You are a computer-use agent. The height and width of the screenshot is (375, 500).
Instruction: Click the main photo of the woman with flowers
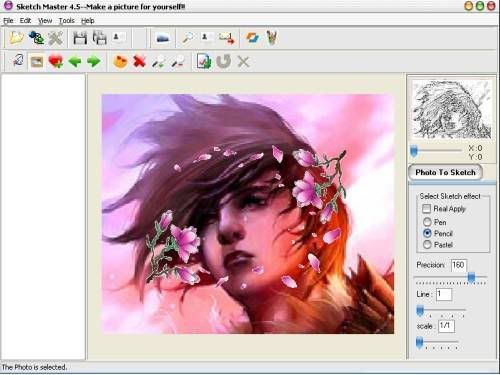(248, 214)
